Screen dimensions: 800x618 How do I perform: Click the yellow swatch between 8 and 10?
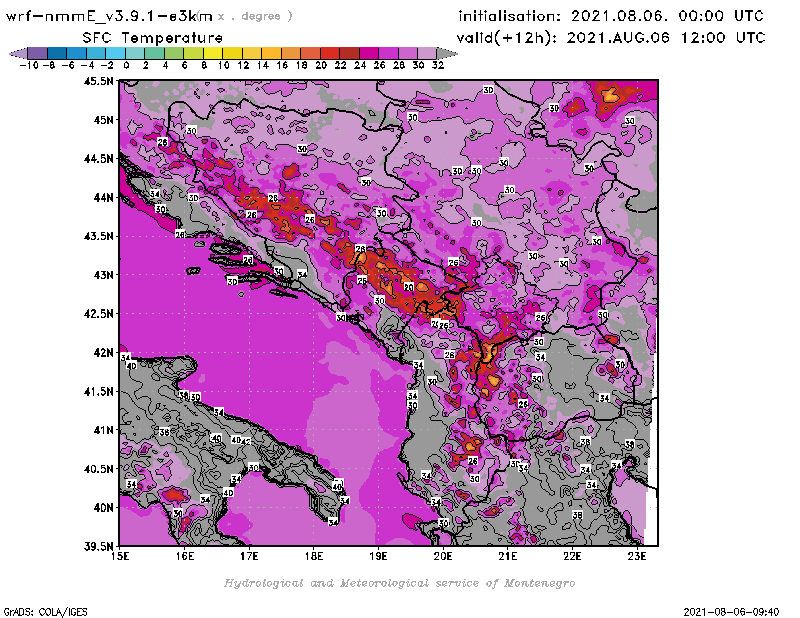[213, 52]
